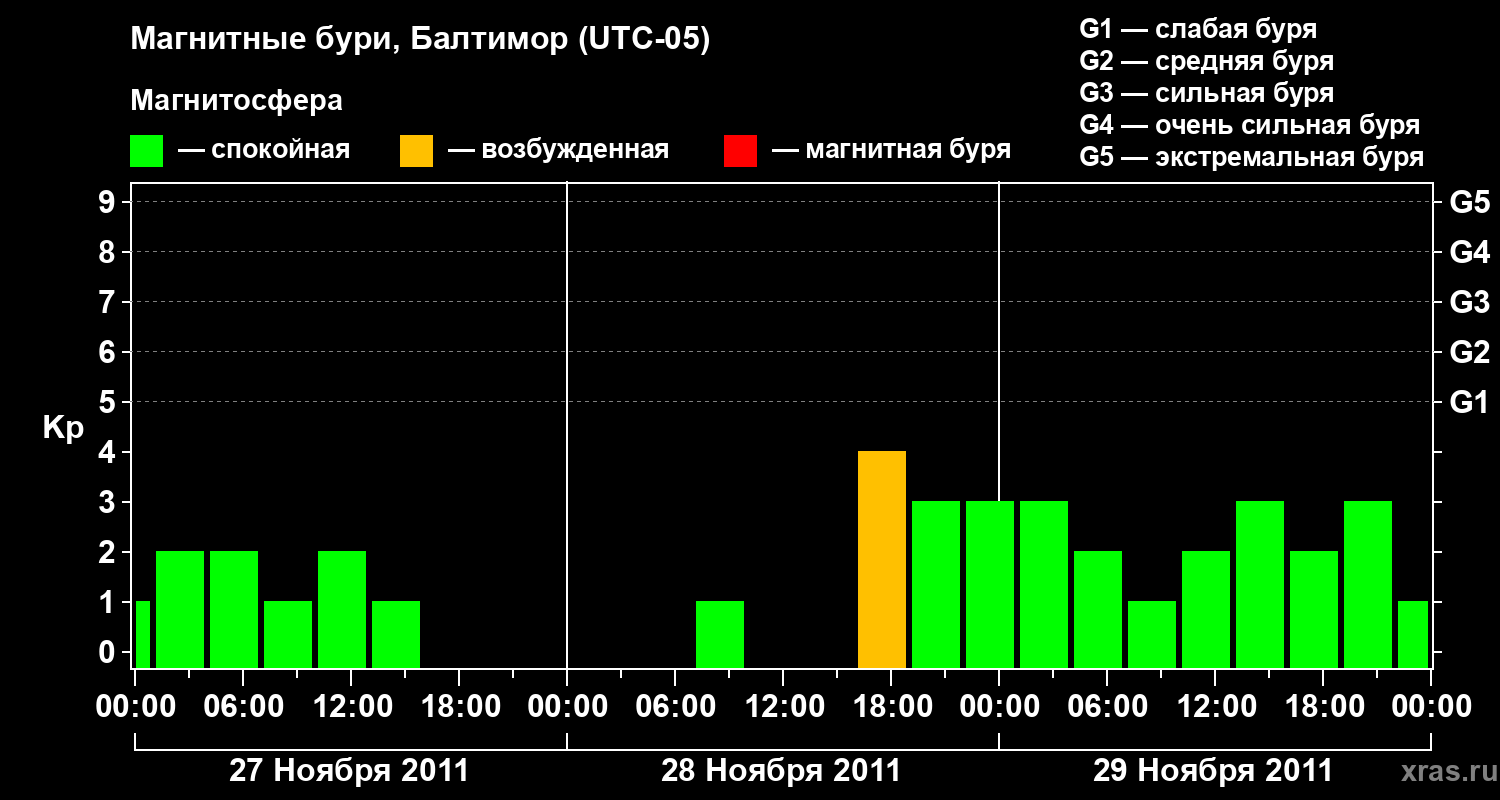Click the '28 Ноября 2011' date label

(781, 770)
